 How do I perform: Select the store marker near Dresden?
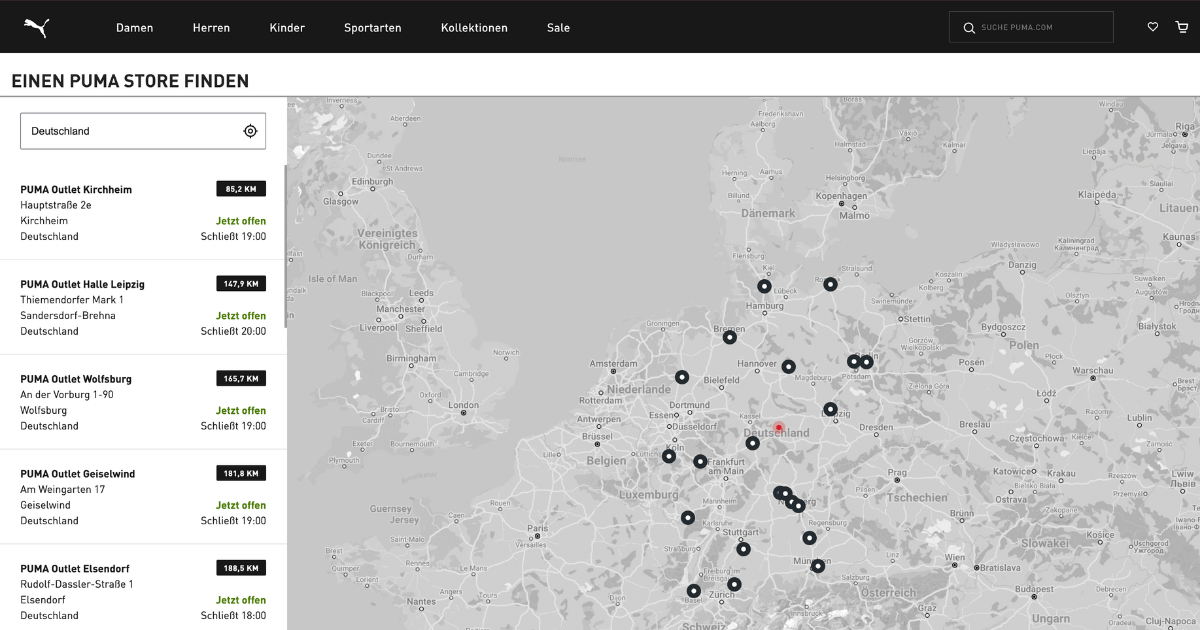[829, 408]
